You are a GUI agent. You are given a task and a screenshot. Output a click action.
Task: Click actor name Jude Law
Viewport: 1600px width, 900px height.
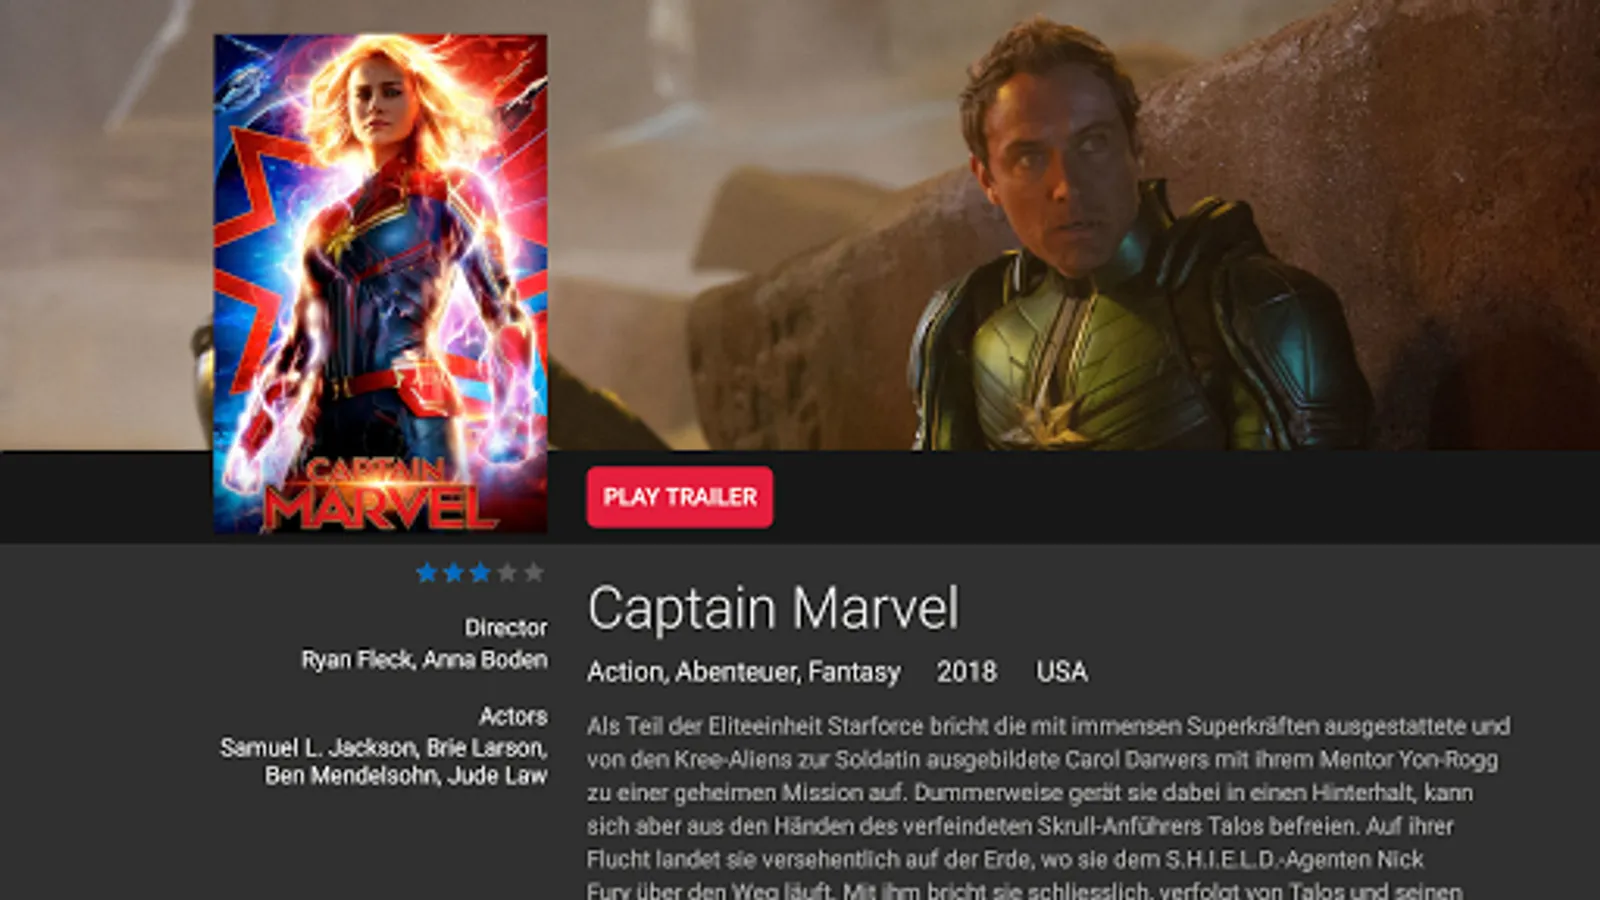point(497,776)
